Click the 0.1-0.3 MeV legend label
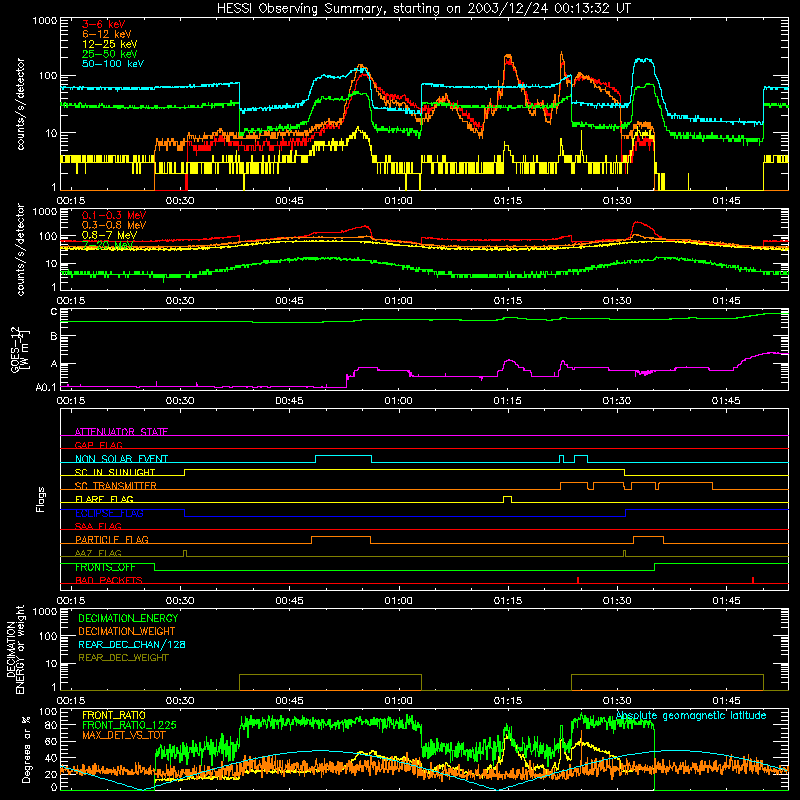The image size is (800, 800). click(x=114, y=215)
